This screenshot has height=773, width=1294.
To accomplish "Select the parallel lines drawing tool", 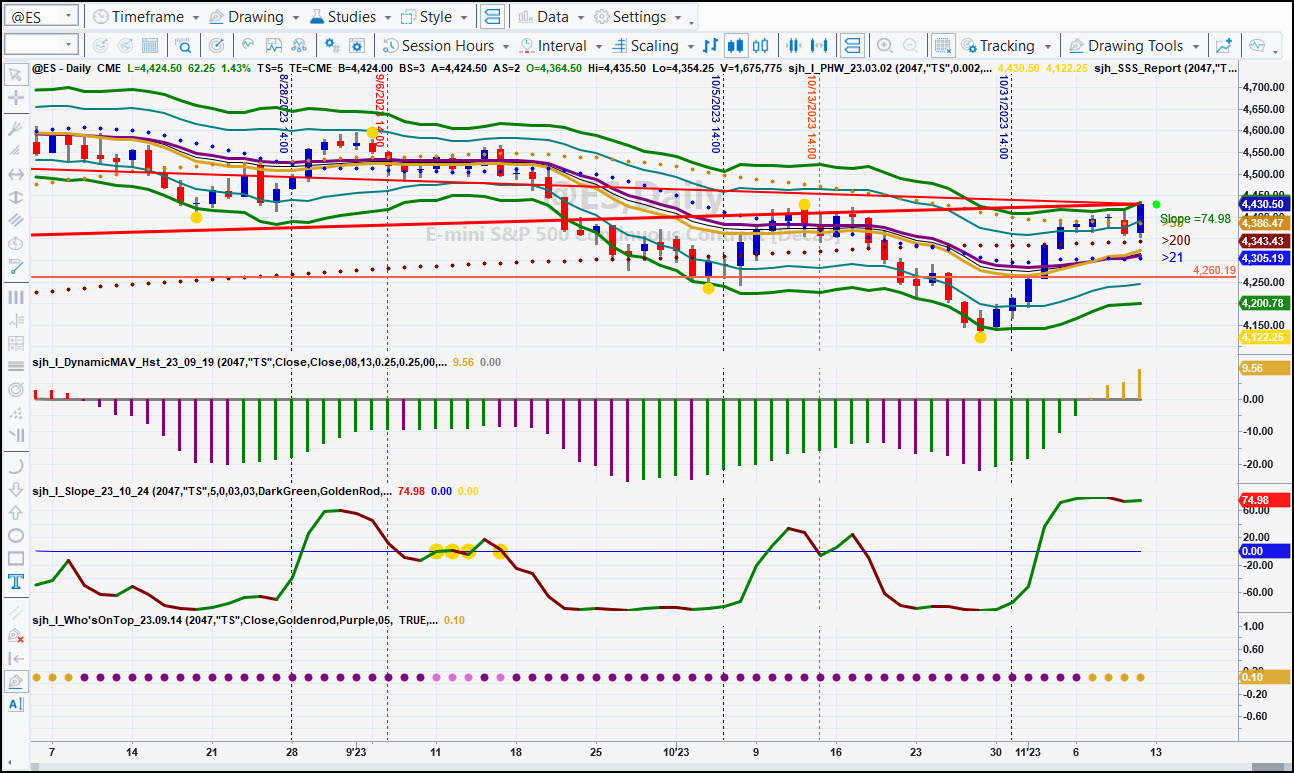I will (15, 220).
